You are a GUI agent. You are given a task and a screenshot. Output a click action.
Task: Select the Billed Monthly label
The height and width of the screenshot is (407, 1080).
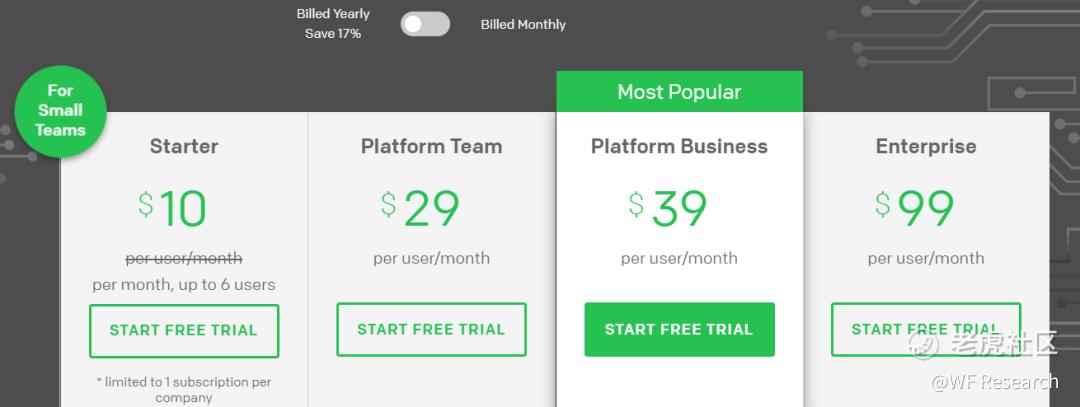tap(523, 24)
